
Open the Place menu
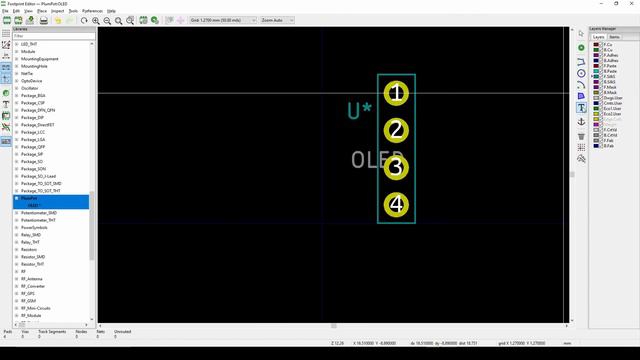coord(42,11)
